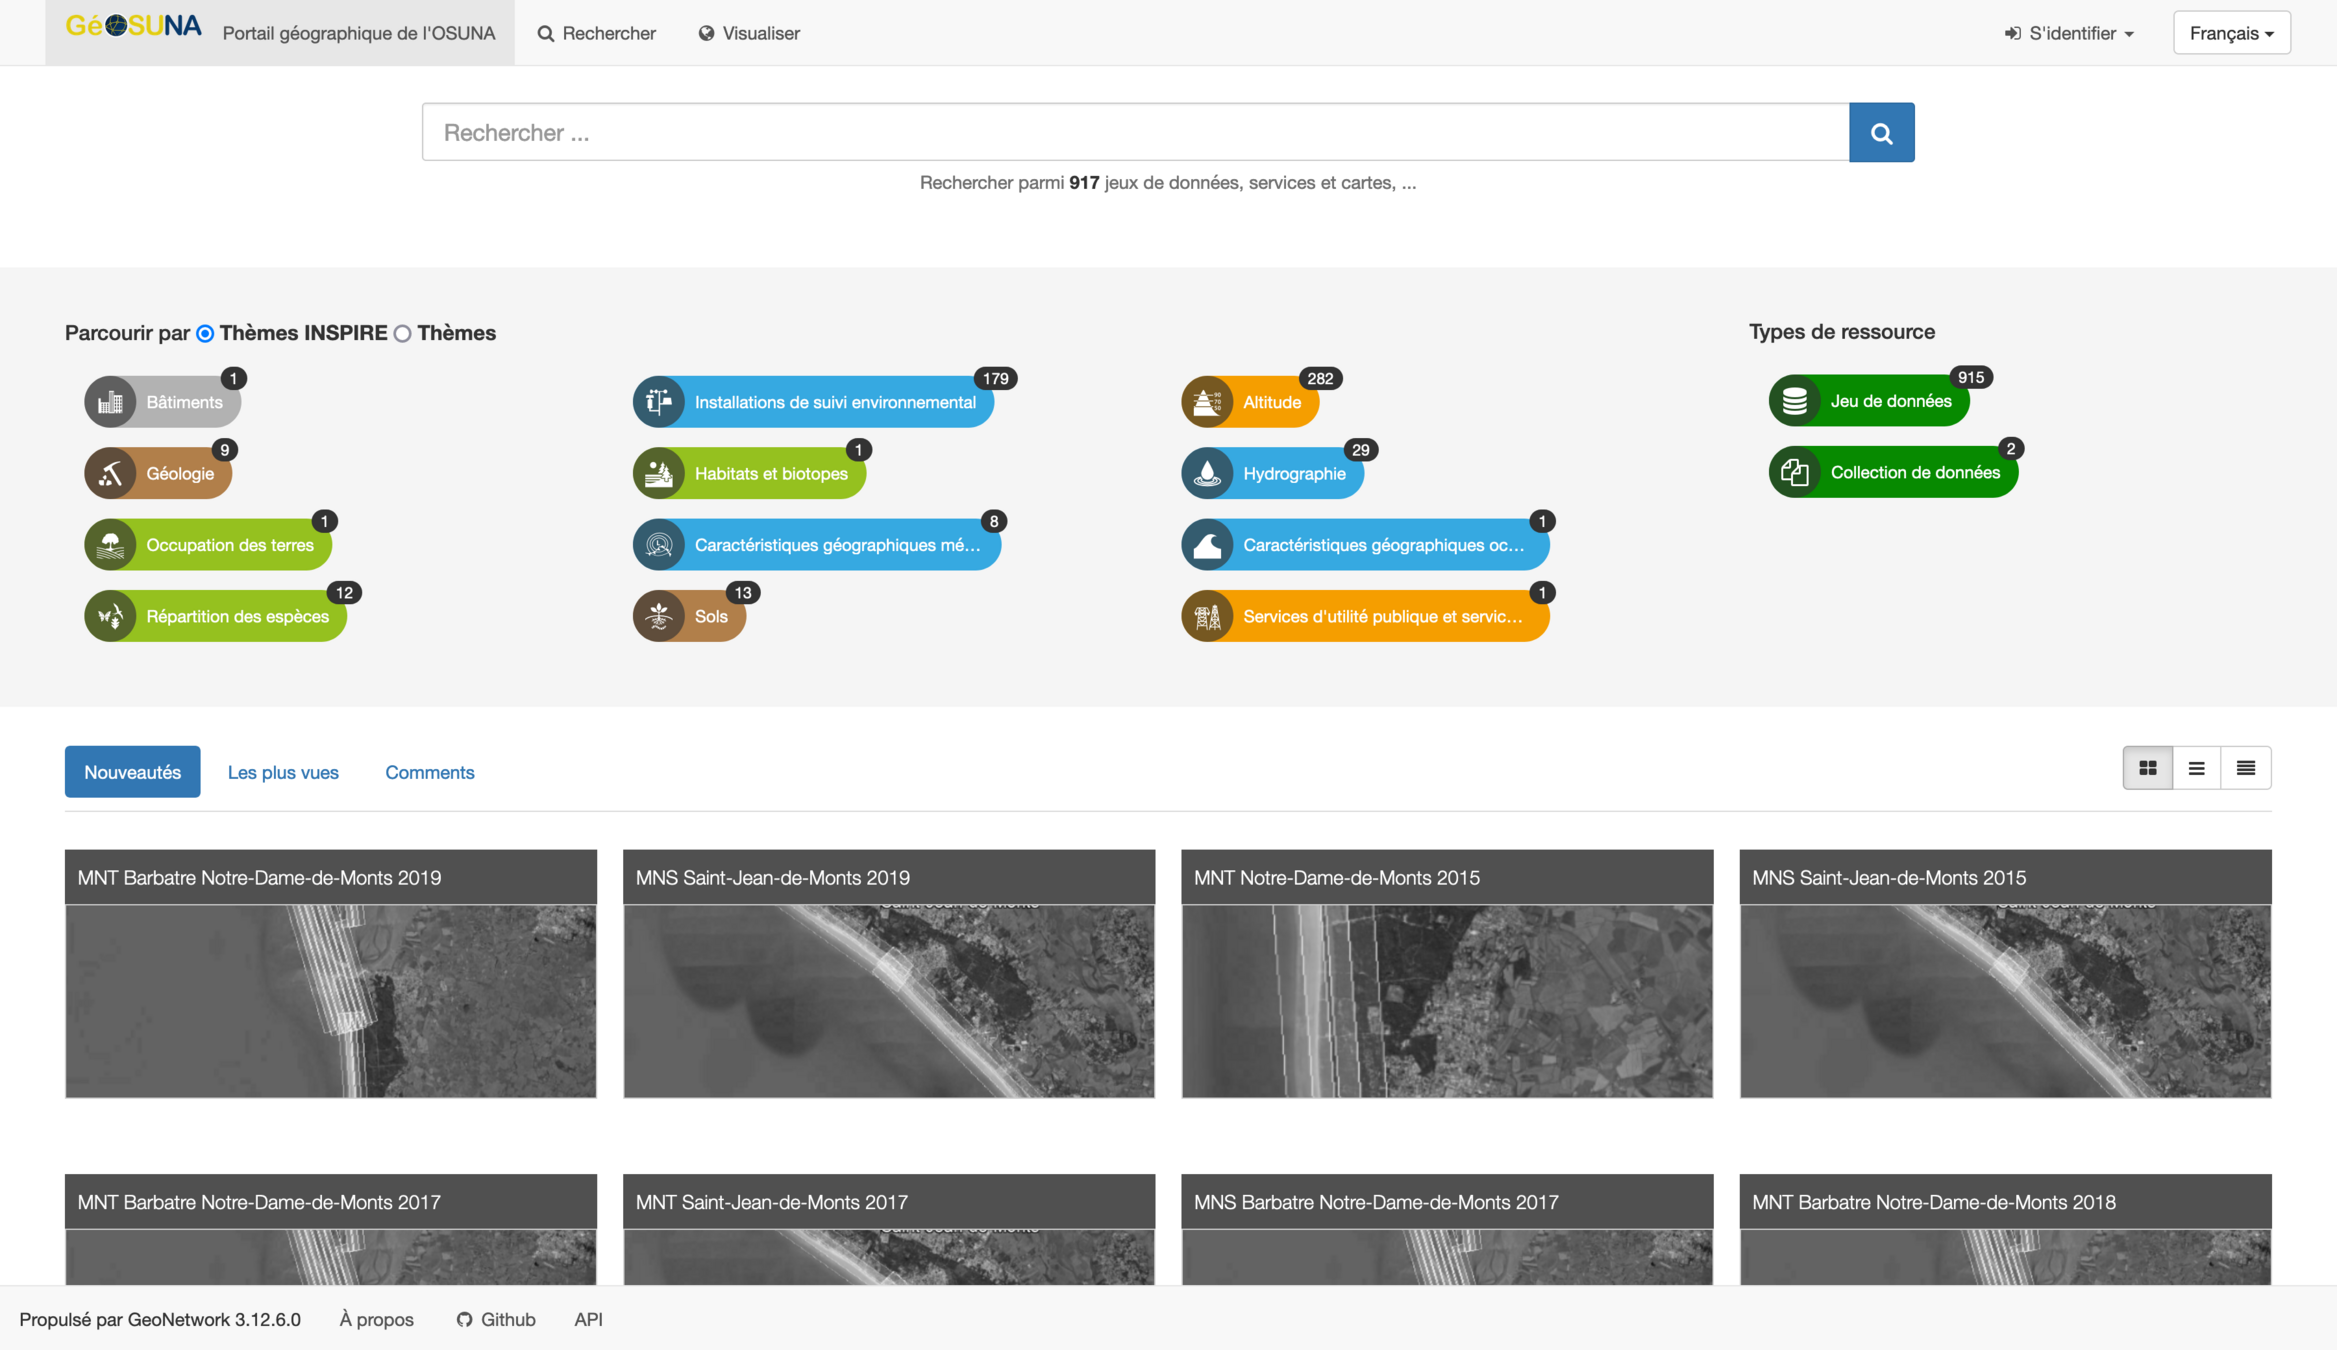2337x1350 pixels.
Task: Open the Les plus vues tab
Action: click(x=283, y=772)
